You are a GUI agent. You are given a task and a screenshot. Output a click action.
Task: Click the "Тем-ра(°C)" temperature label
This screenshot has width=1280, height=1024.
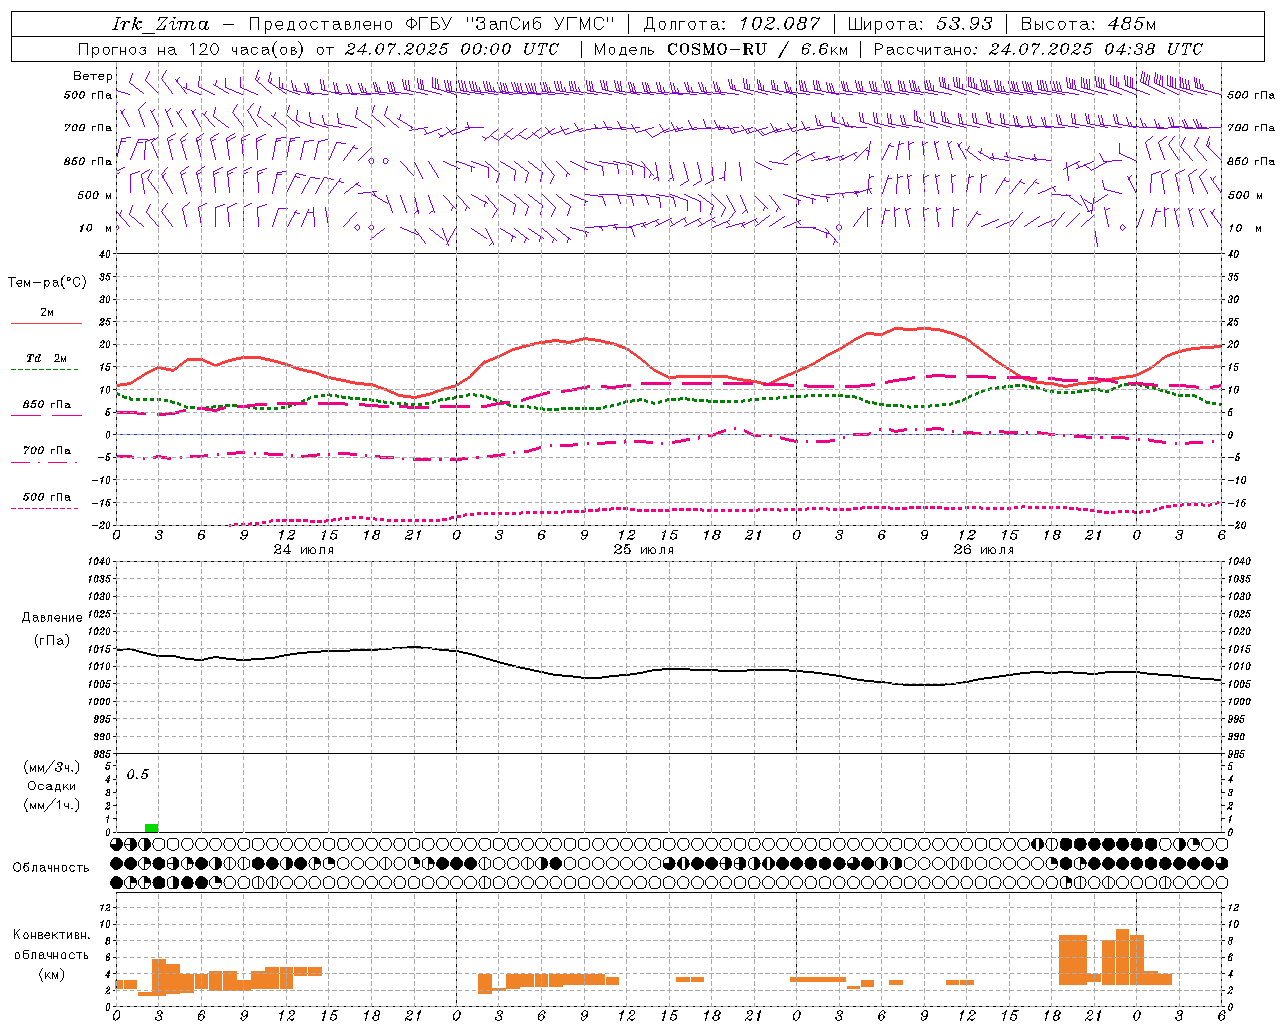pos(47,283)
